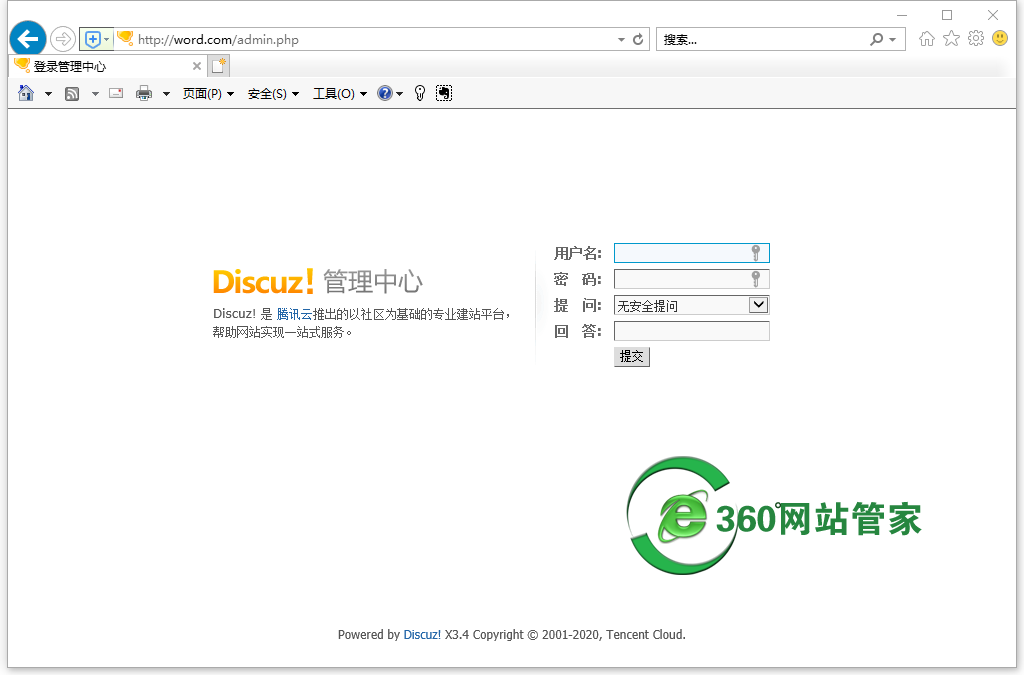Click the Print toolbar icon

pyautogui.click(x=144, y=93)
